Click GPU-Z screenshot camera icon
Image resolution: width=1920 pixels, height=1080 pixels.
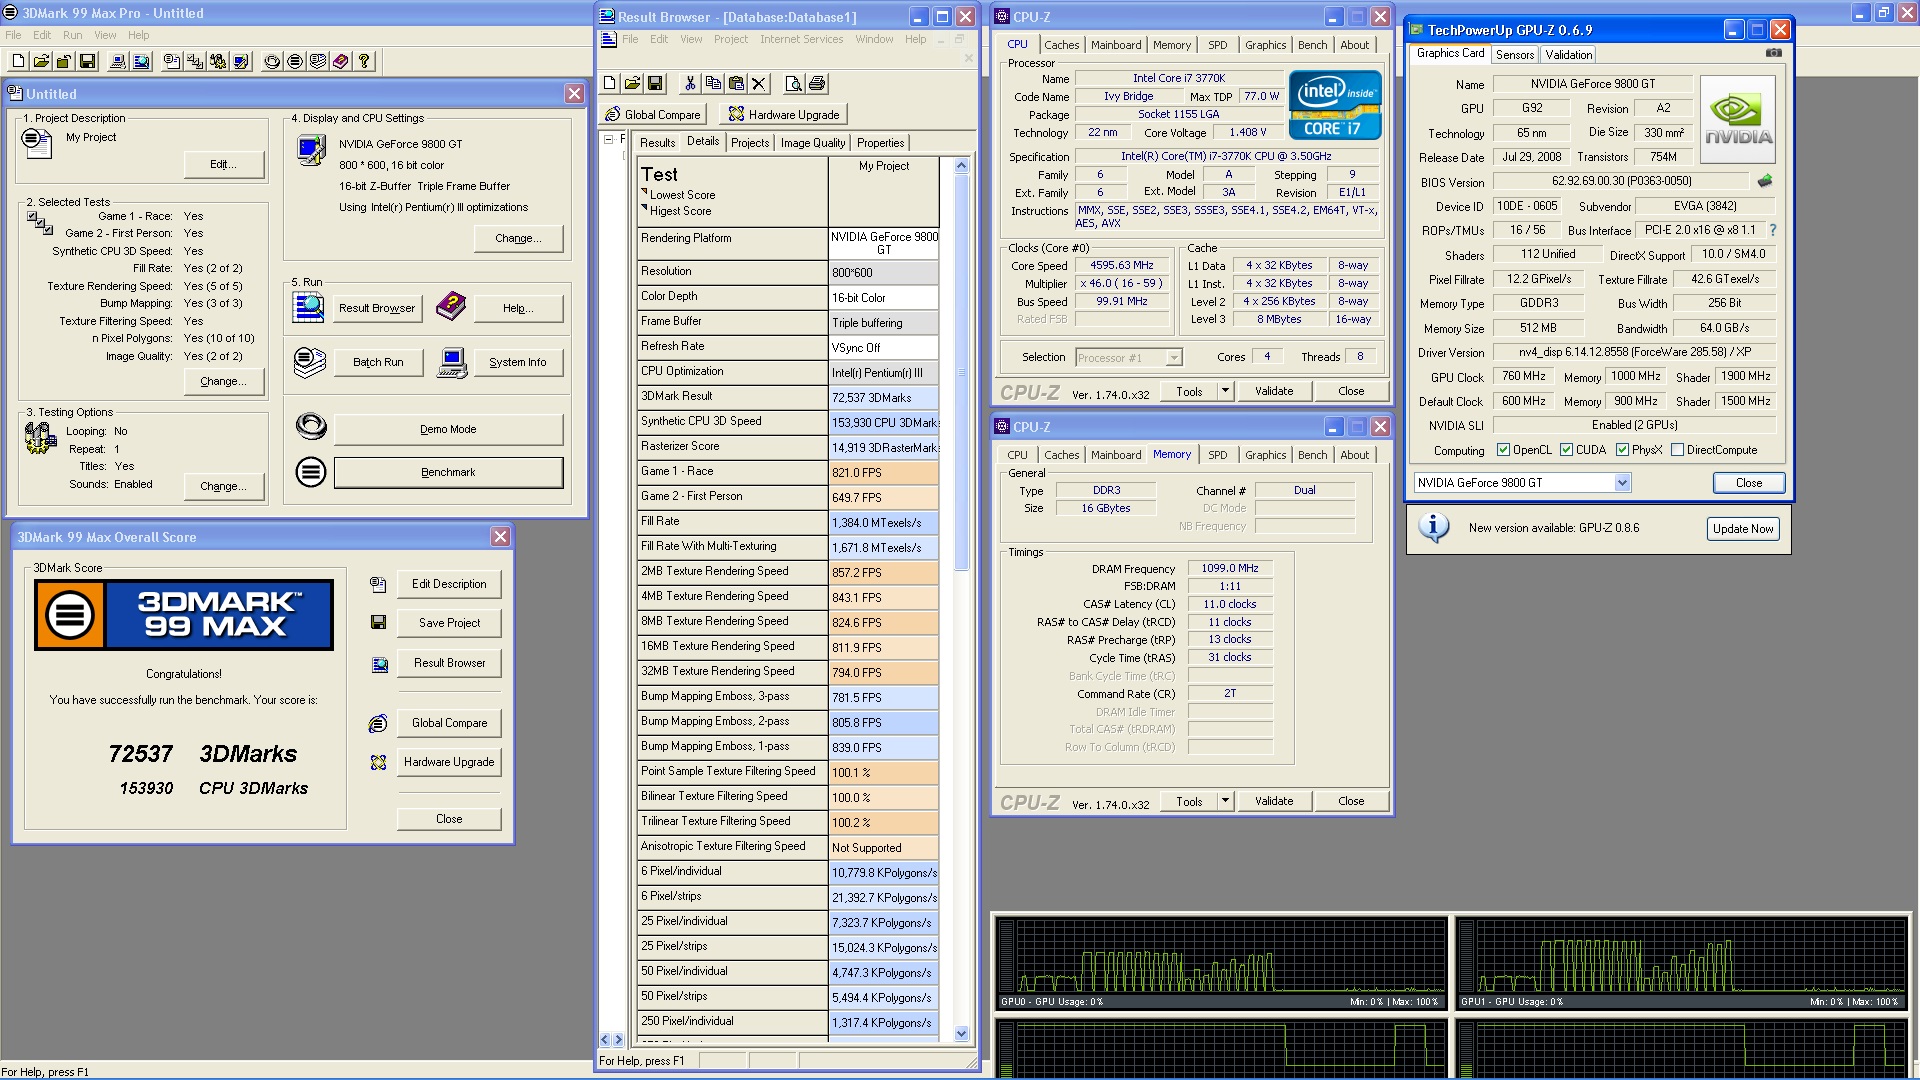(1773, 53)
